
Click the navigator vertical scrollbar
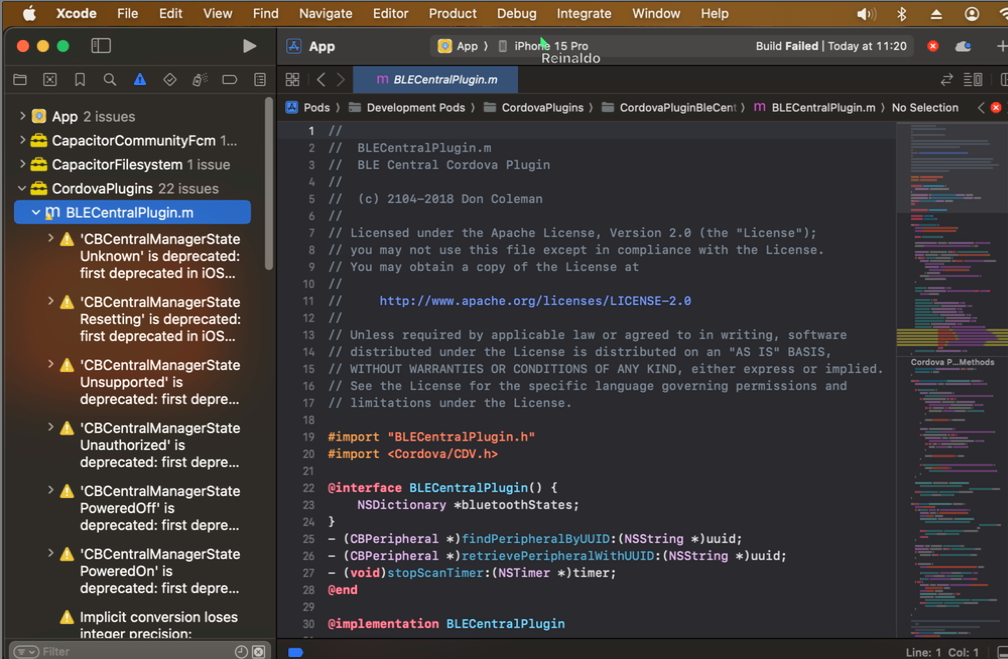pos(269,184)
